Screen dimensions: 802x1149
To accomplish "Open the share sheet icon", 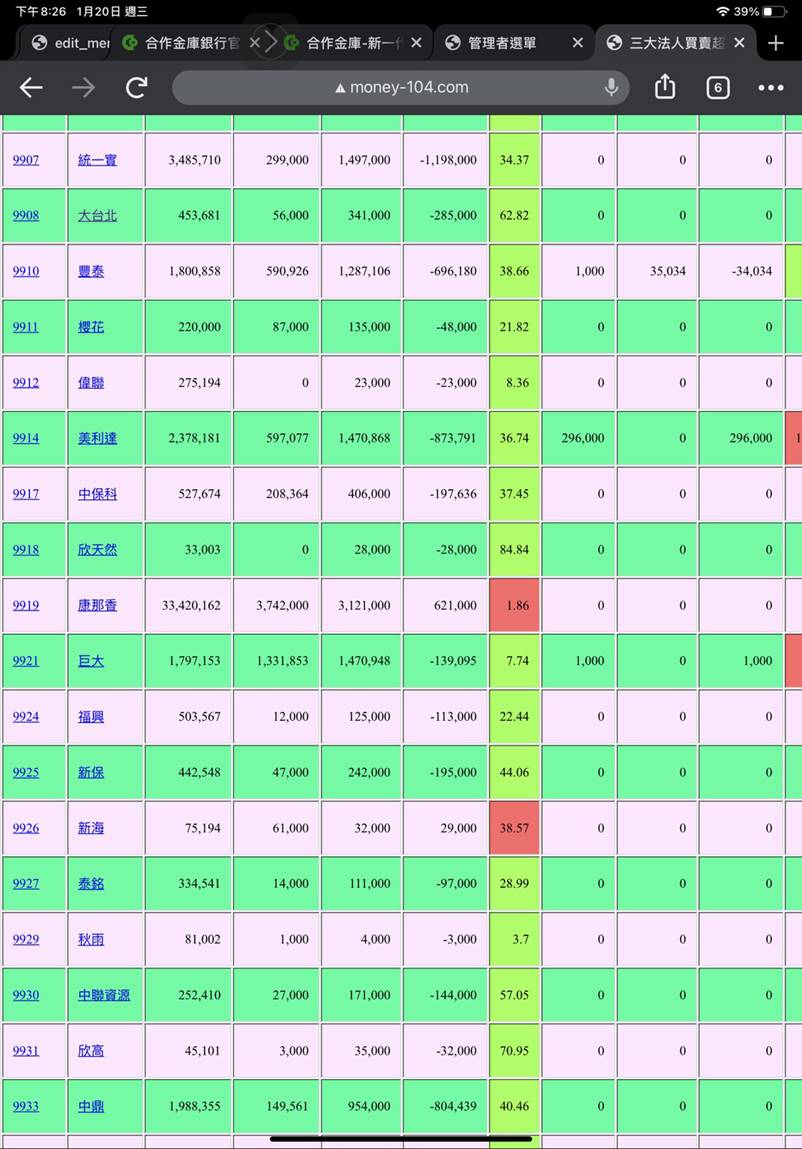I will click(x=665, y=88).
